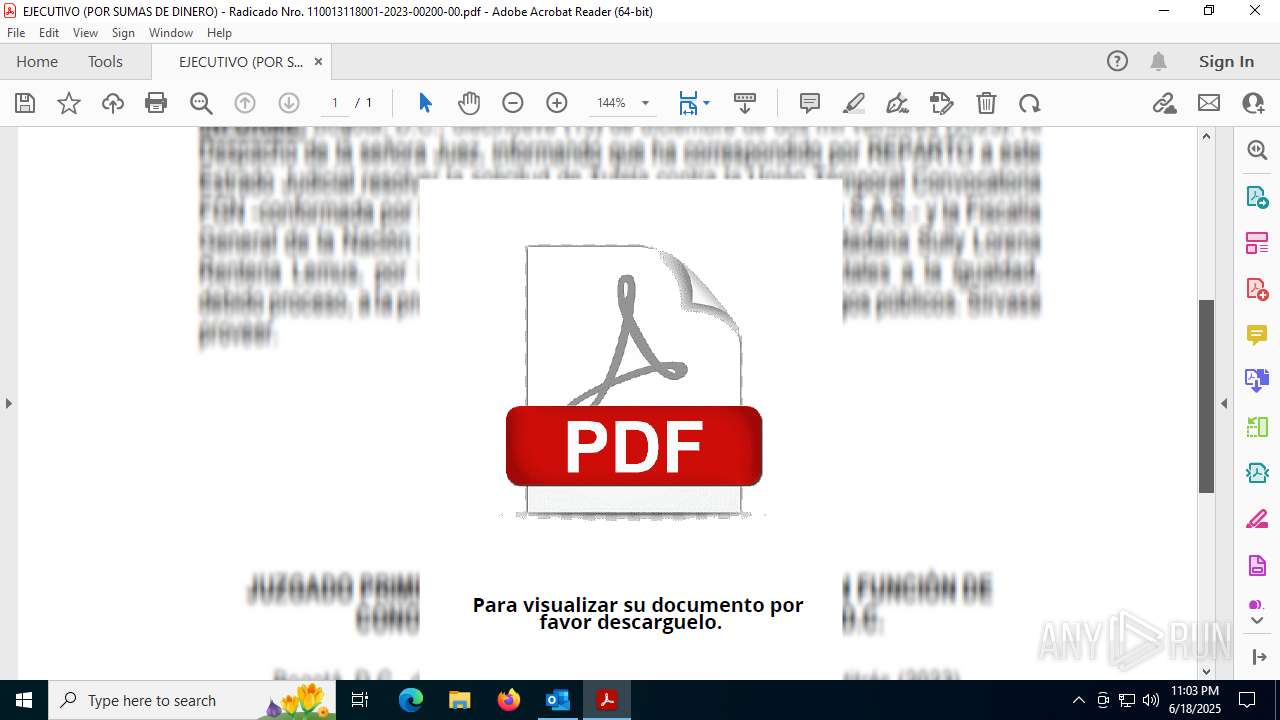
Task: Open Combine Files tool in right pane
Action: pyautogui.click(x=1257, y=380)
